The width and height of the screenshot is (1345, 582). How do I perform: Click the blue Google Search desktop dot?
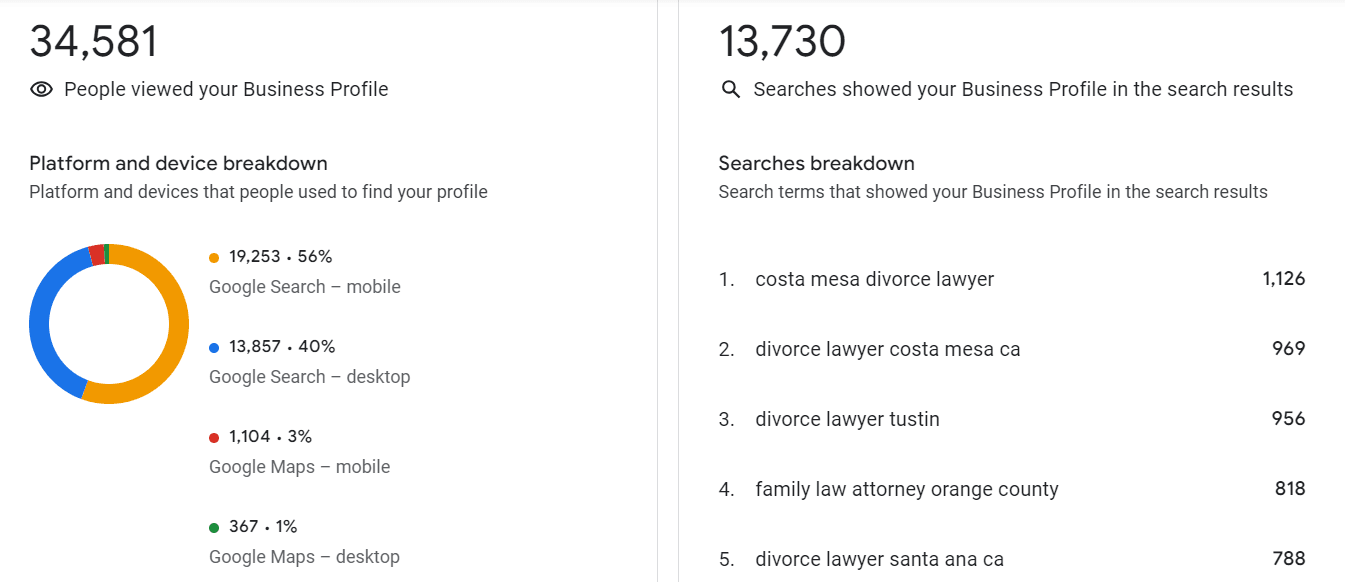(x=214, y=348)
